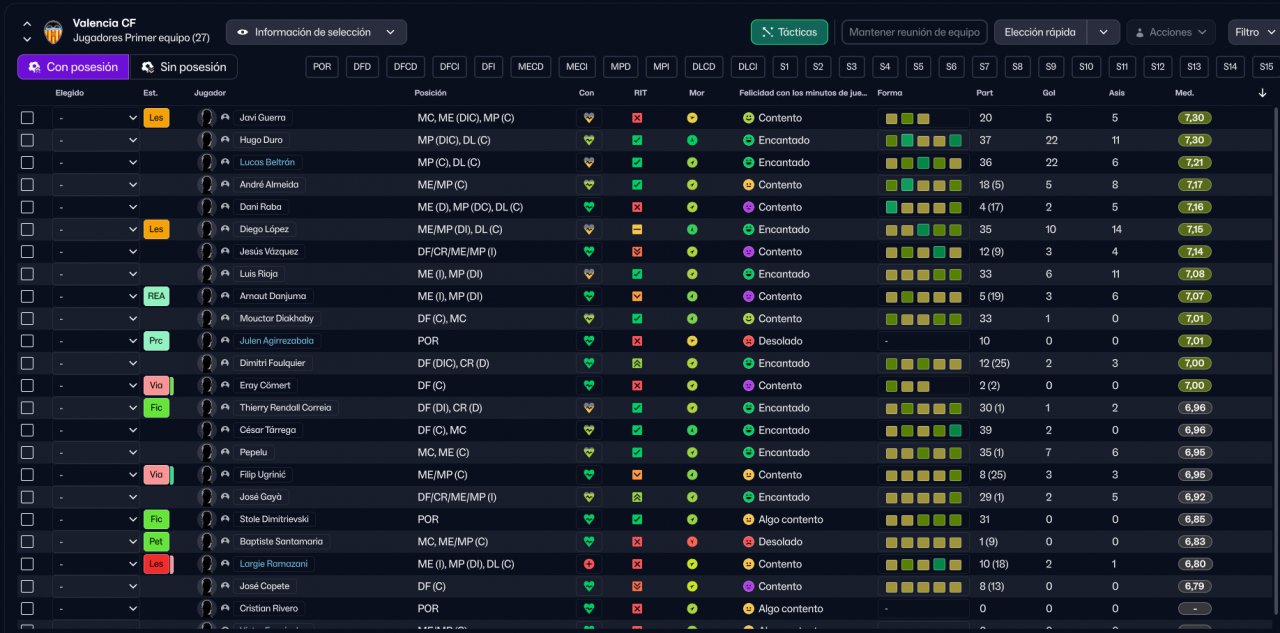This screenshot has width=1280, height=633.
Task: Open the Tácticas button
Action: tap(789, 32)
